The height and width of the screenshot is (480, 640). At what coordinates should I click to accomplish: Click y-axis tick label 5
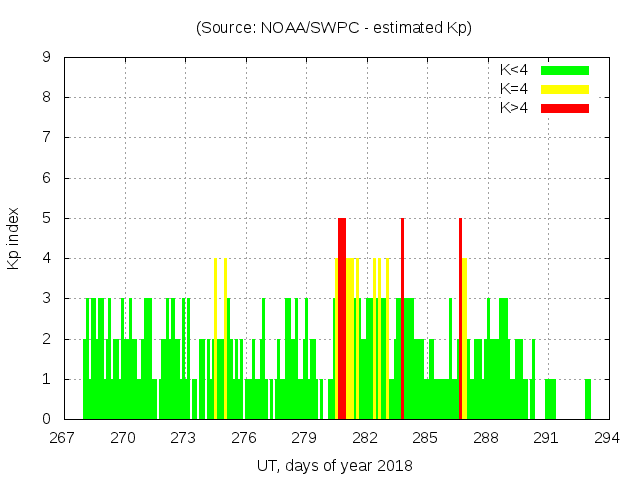[47, 218]
